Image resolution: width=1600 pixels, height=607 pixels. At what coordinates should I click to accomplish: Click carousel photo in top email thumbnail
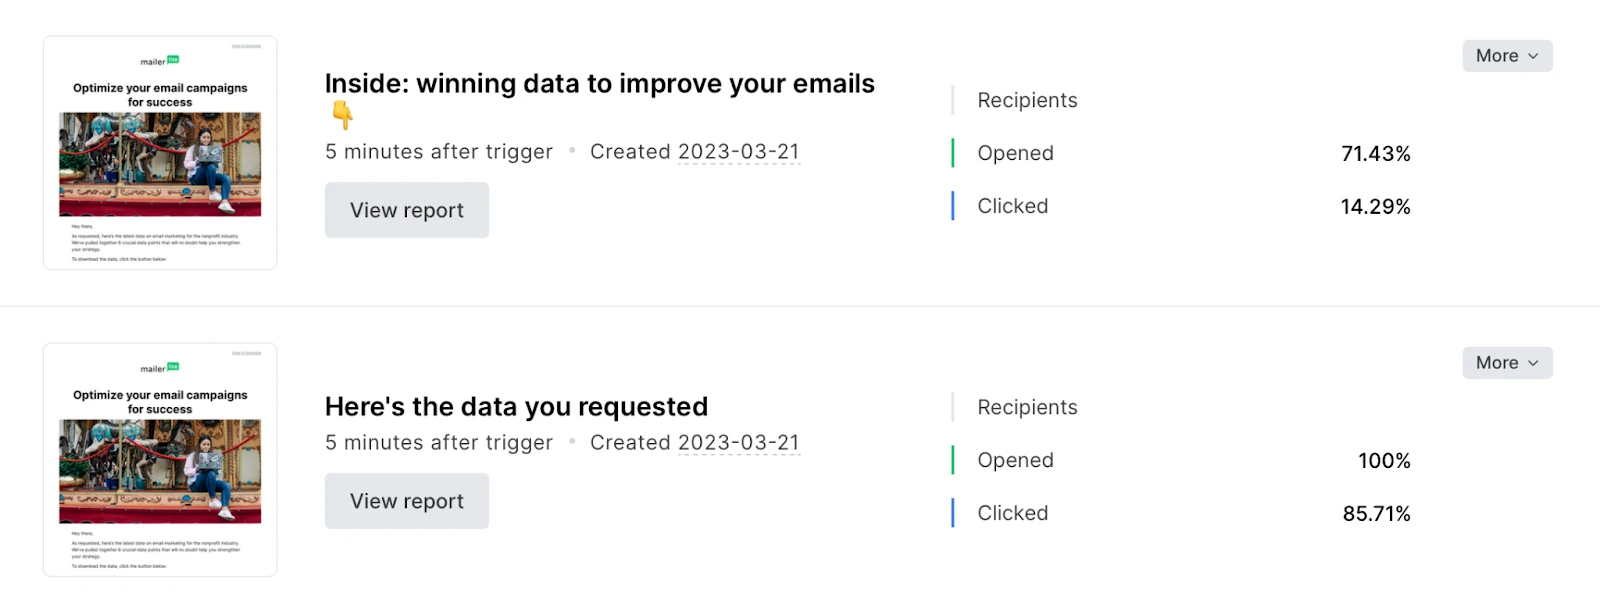tap(160, 164)
